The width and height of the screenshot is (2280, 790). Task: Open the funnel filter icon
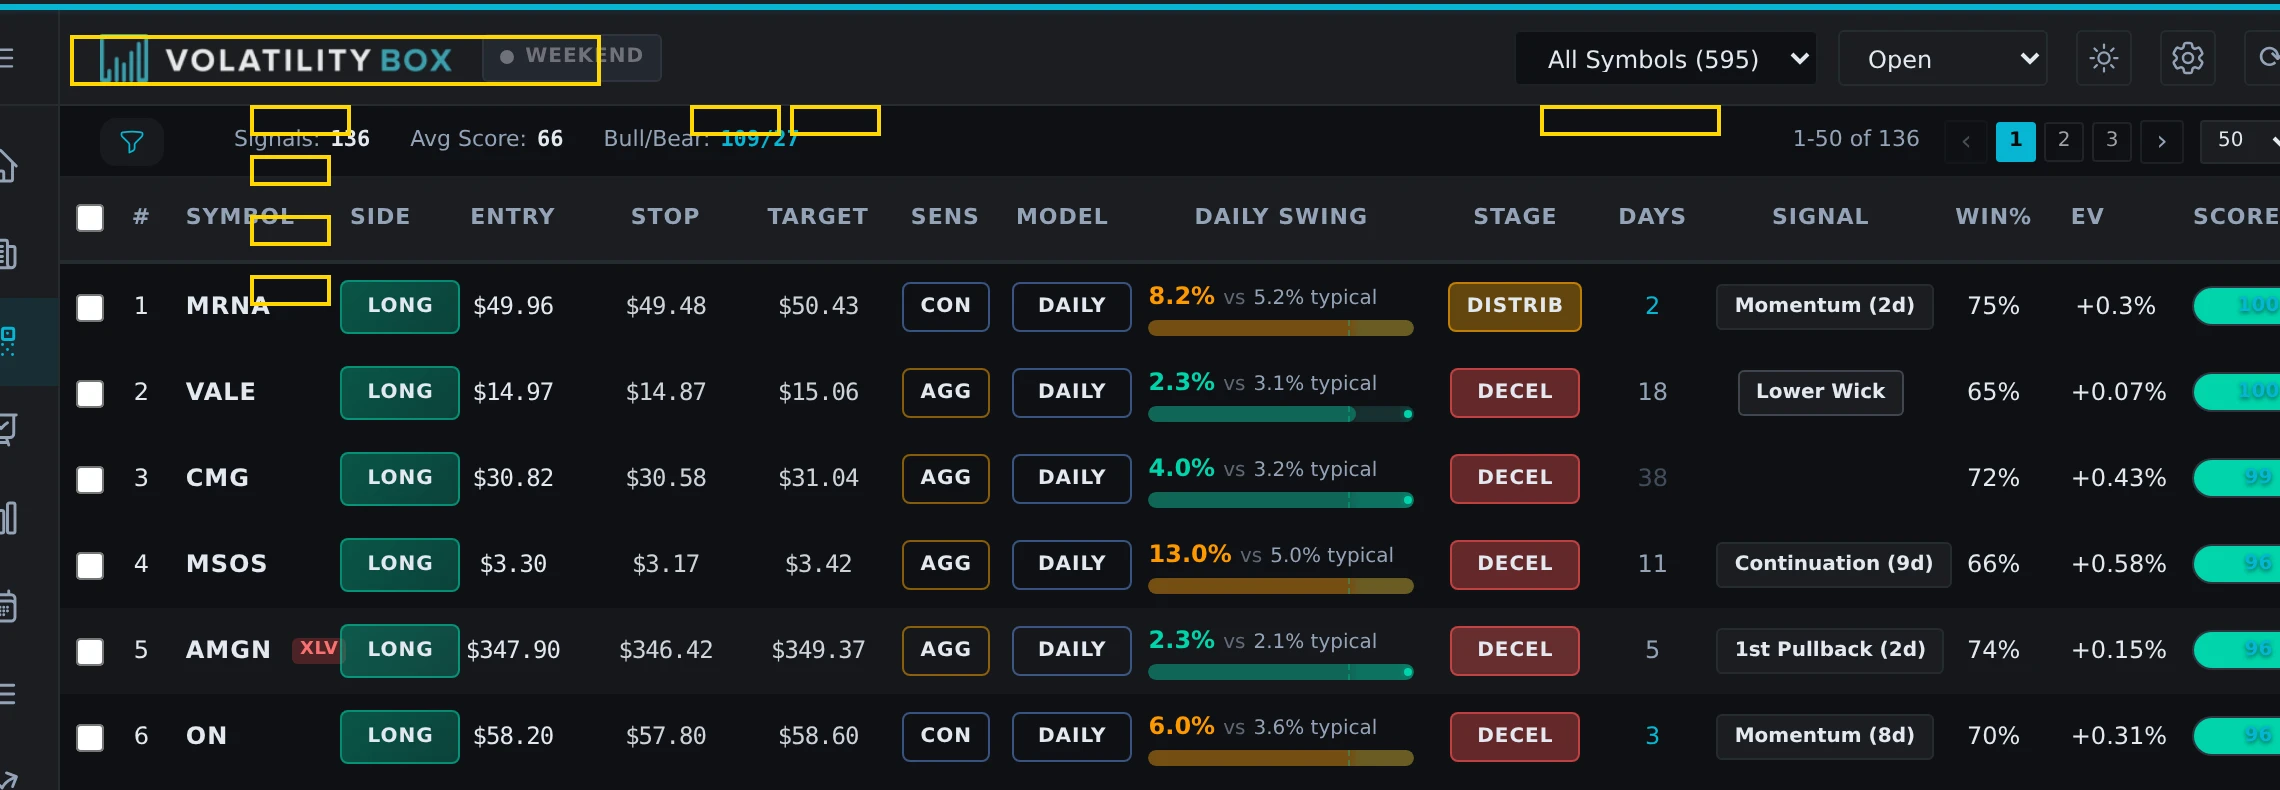click(x=132, y=141)
